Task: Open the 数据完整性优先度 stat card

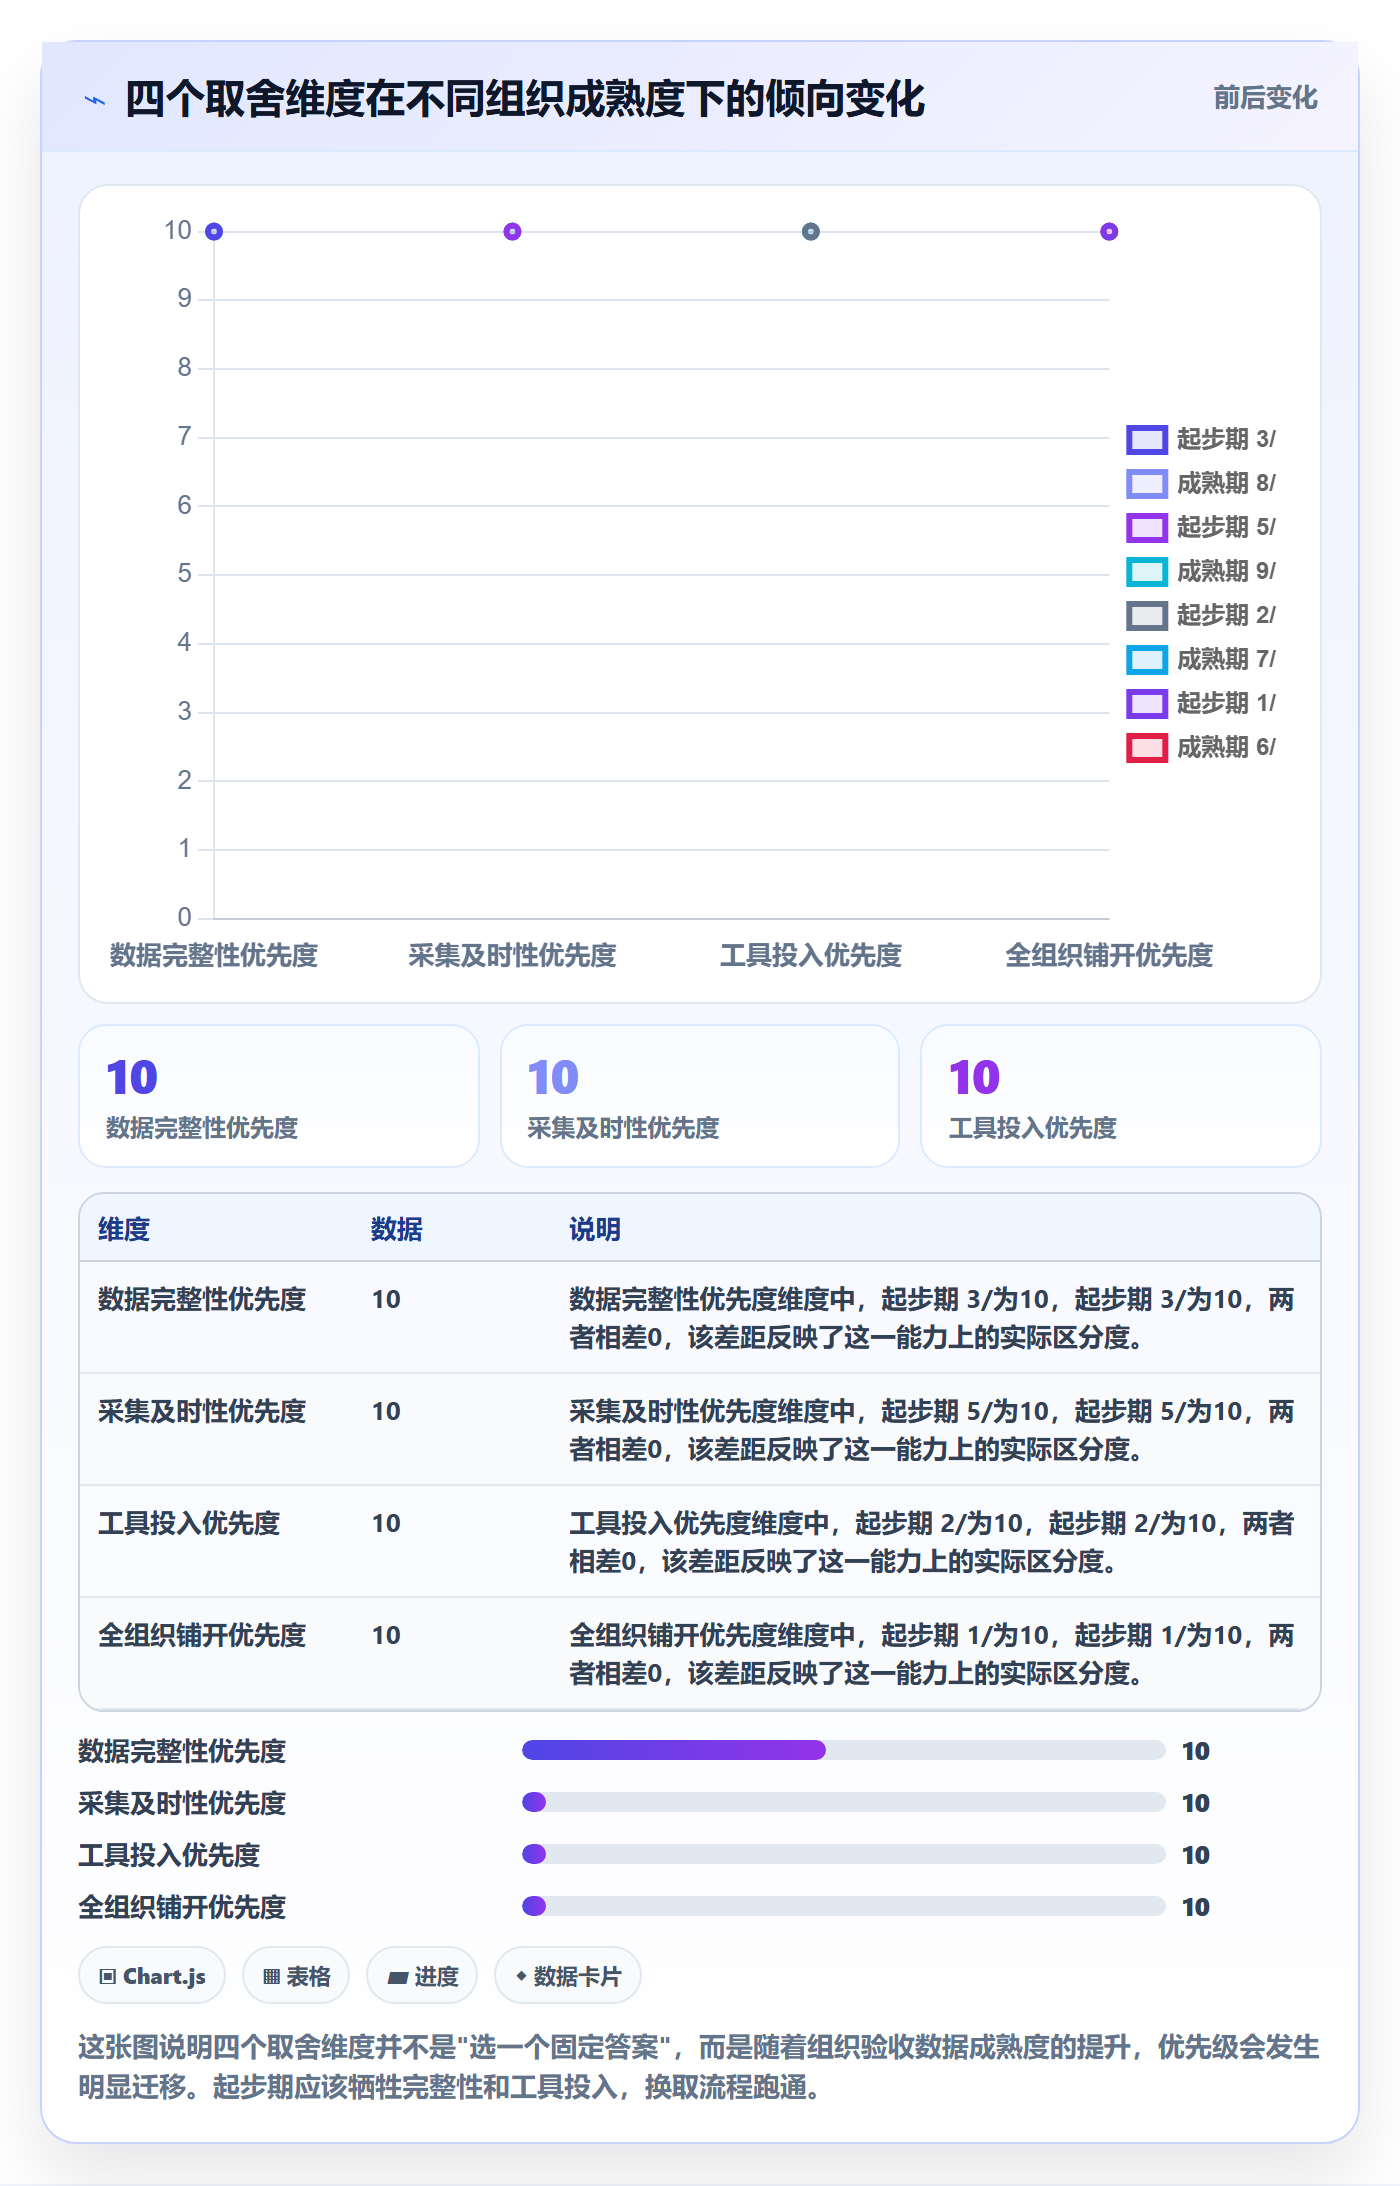Action: click(279, 1096)
